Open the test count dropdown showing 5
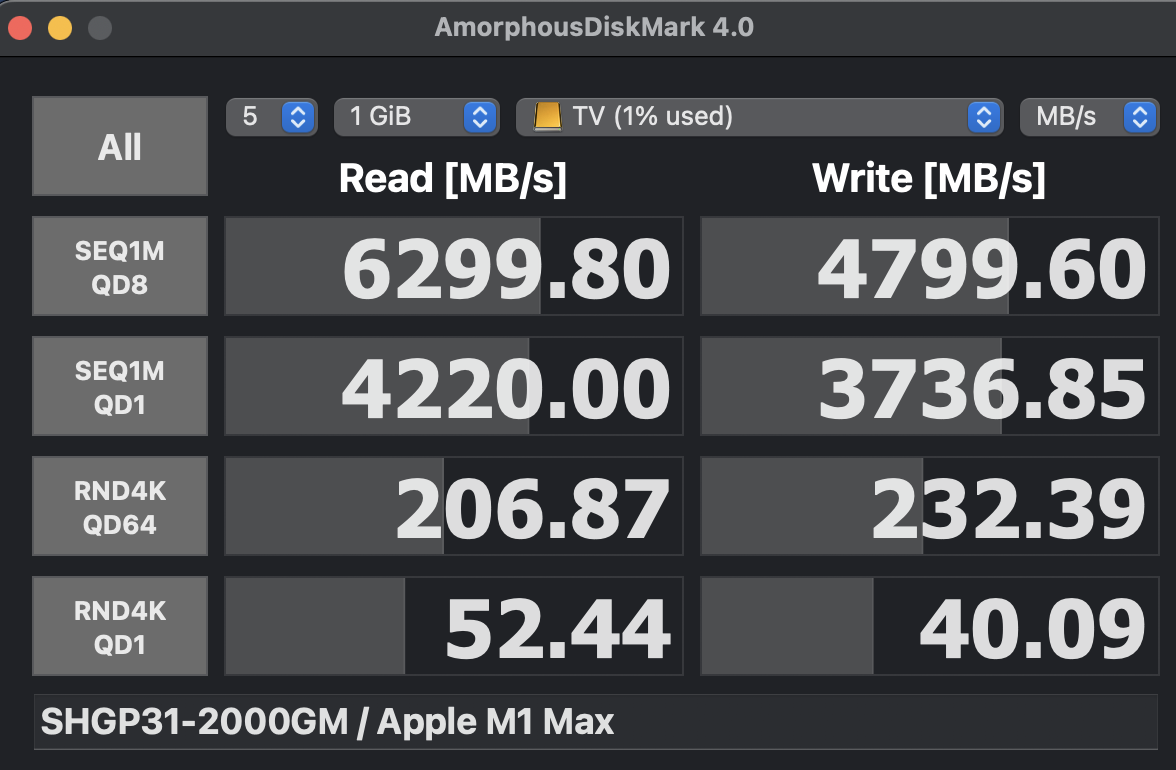Viewport: 1176px width, 770px height. [272, 117]
